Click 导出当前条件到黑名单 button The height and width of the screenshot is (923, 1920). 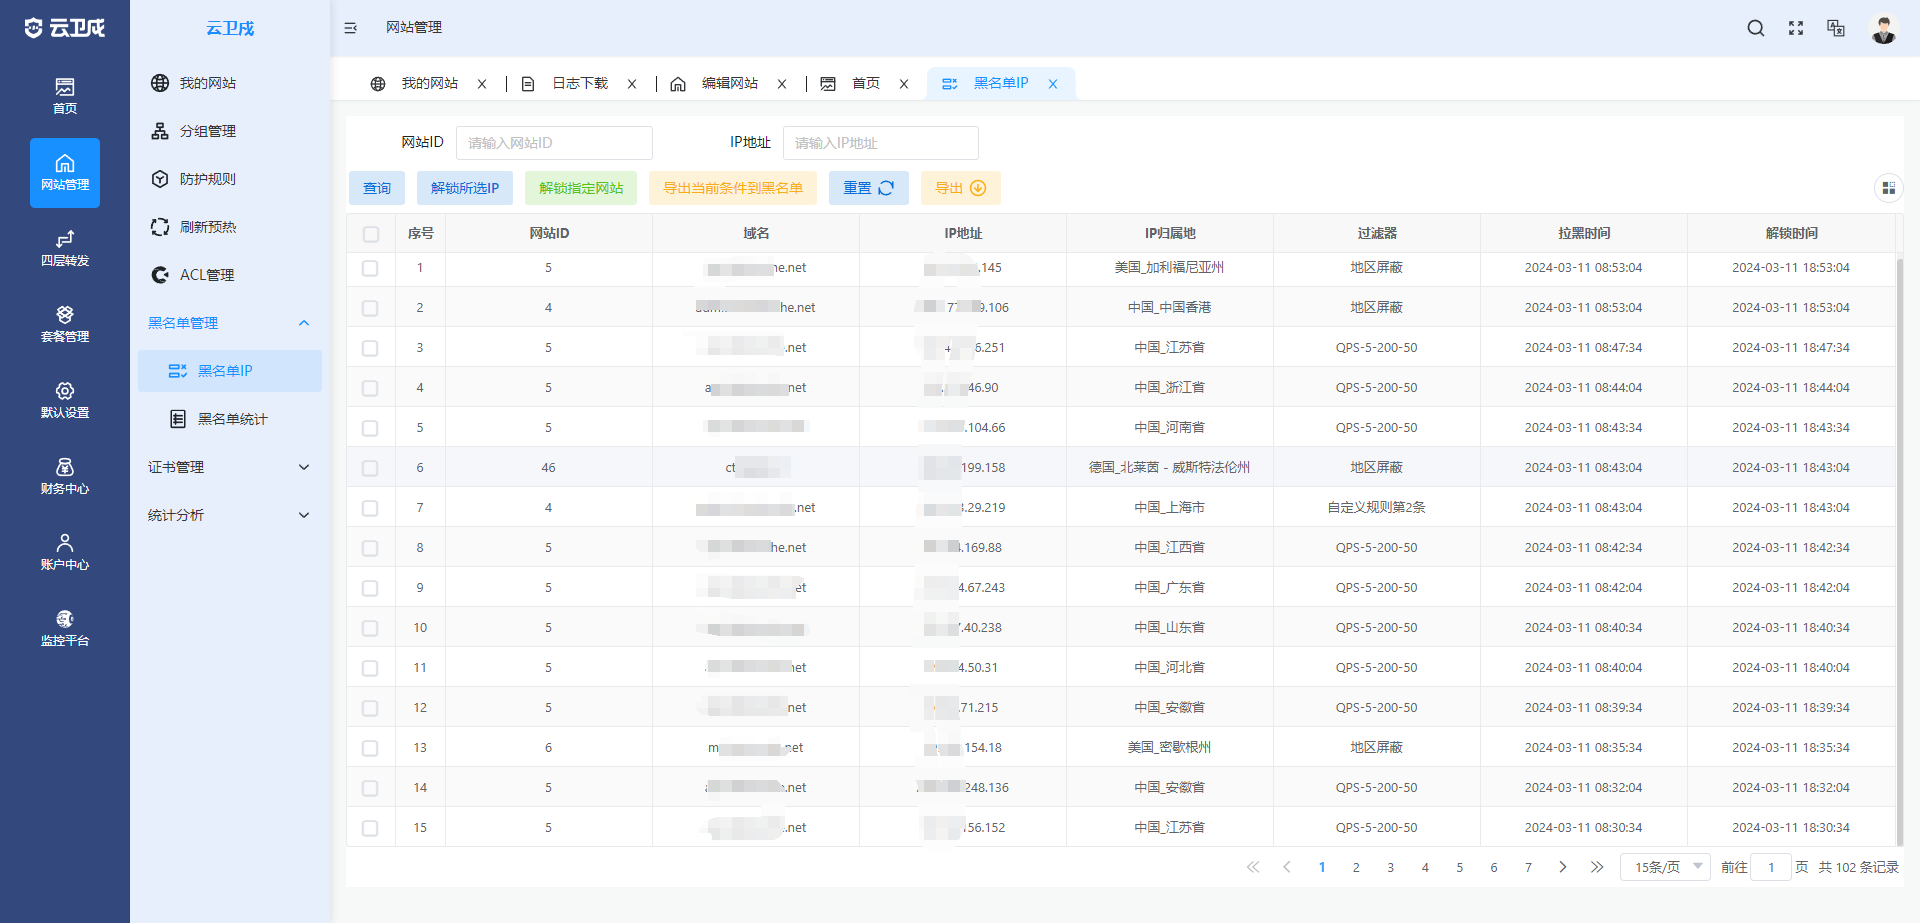pos(733,188)
